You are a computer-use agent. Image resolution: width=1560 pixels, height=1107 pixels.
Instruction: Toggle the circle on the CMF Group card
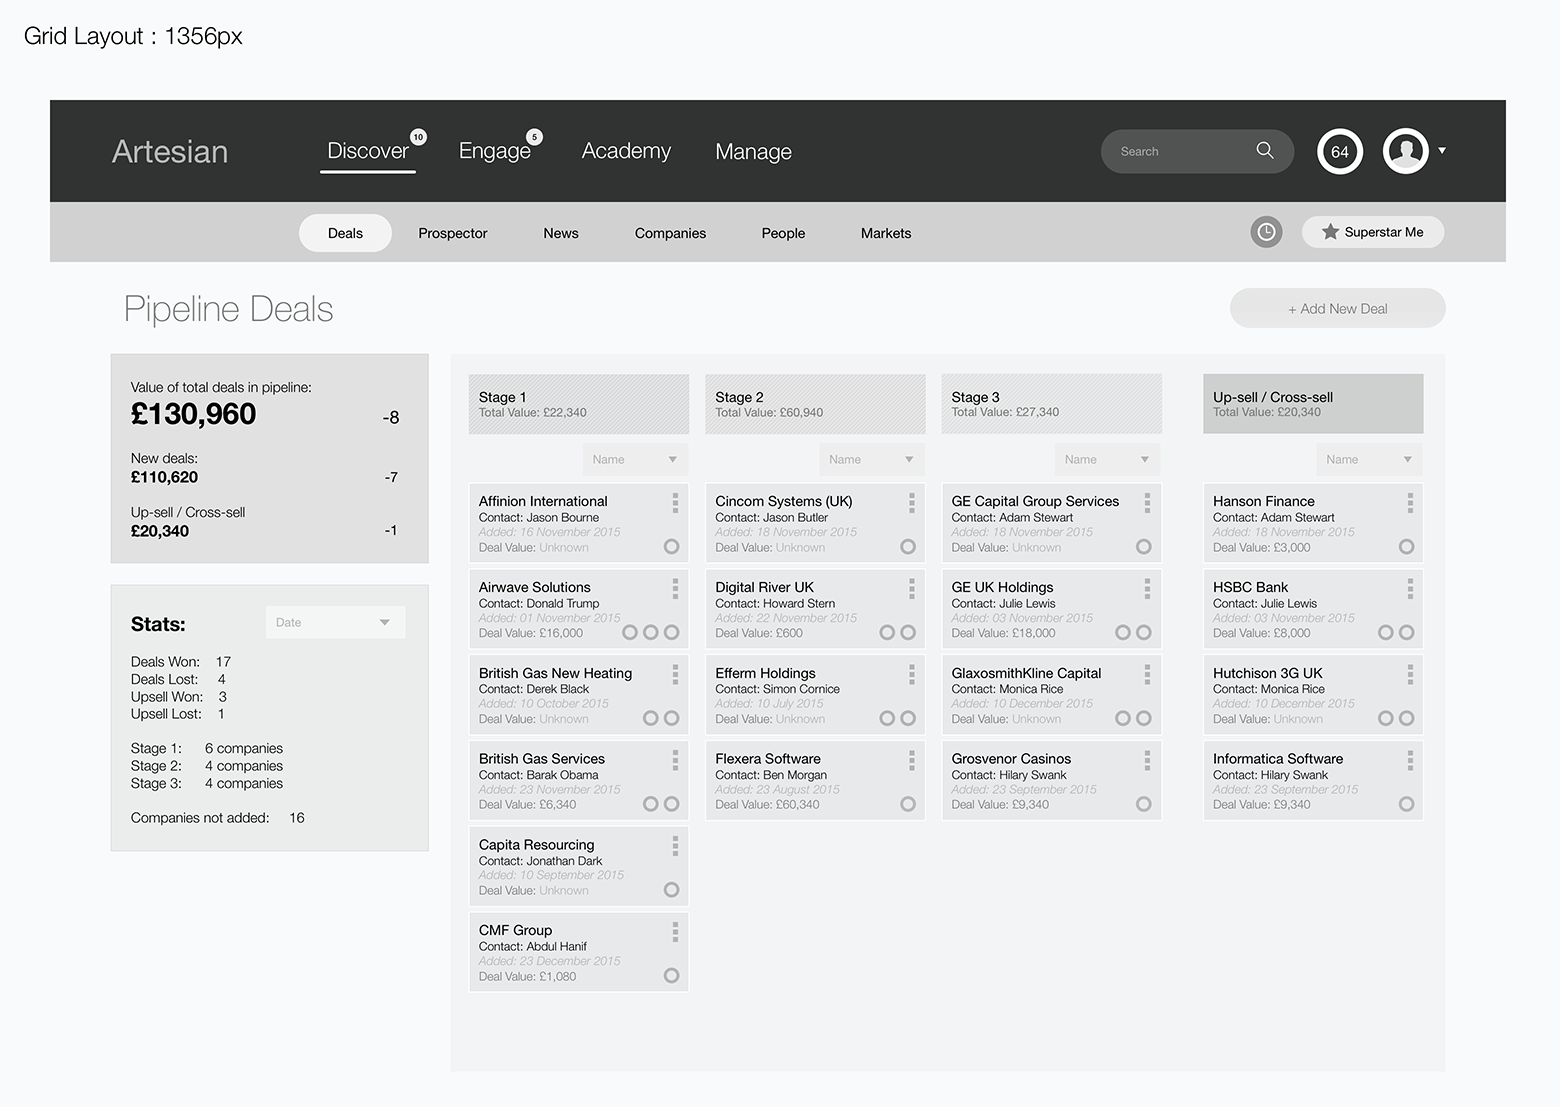click(671, 975)
